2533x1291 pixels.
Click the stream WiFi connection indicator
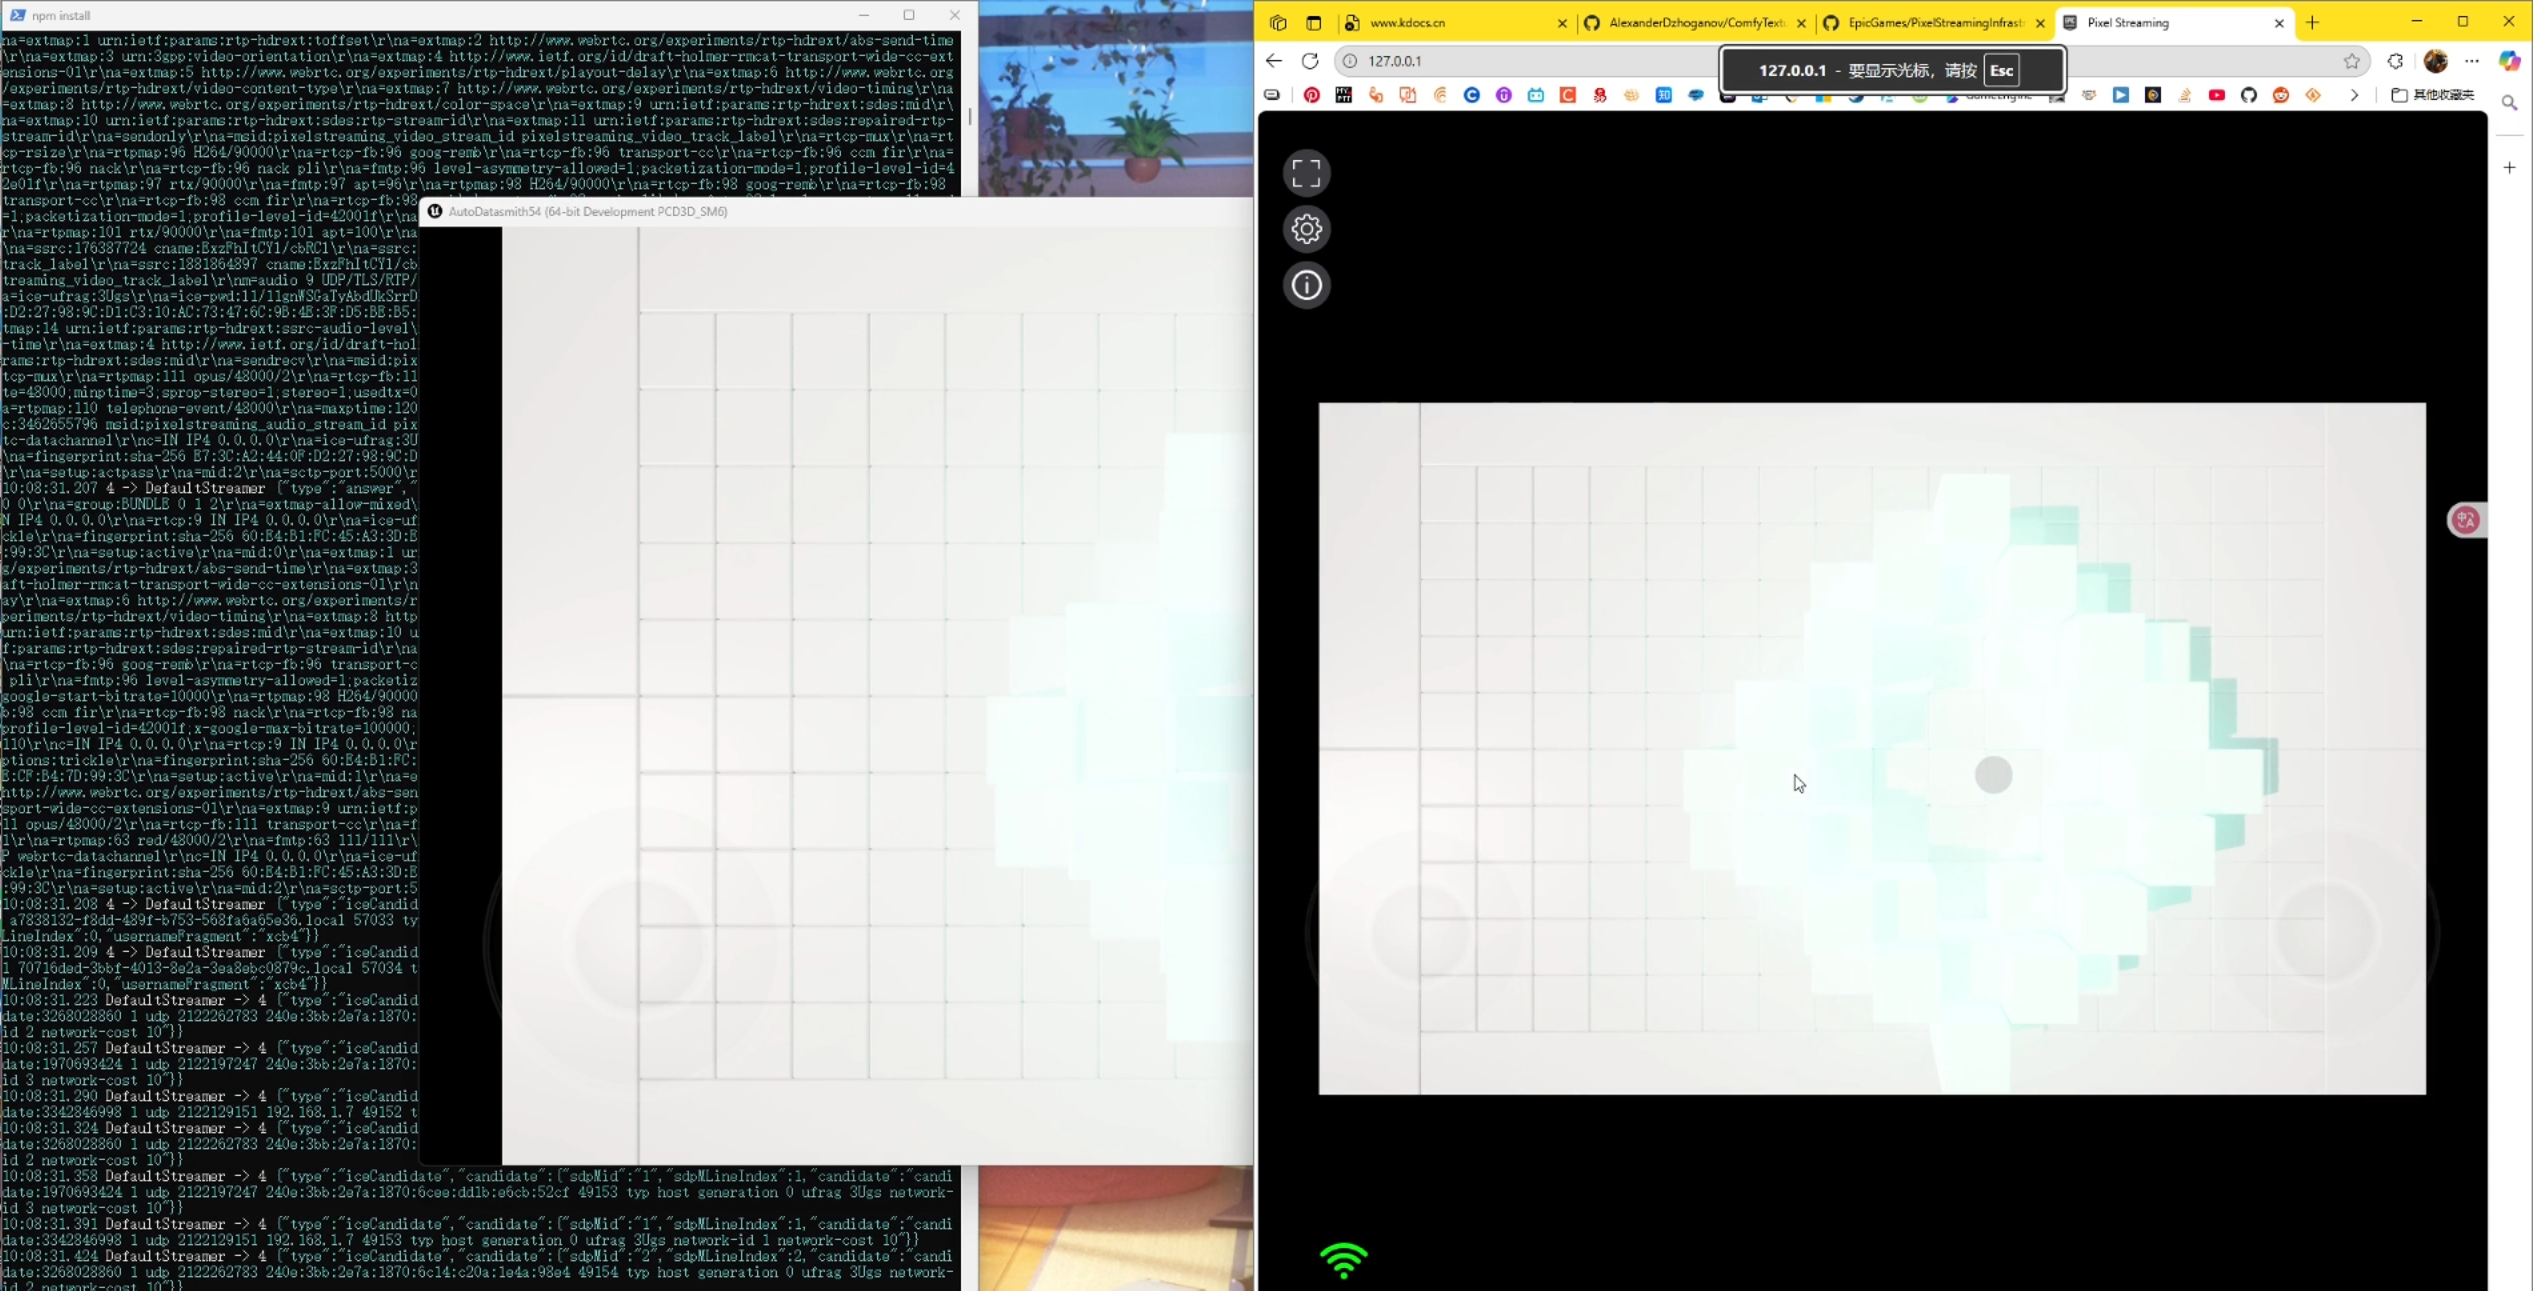pyautogui.click(x=1343, y=1261)
